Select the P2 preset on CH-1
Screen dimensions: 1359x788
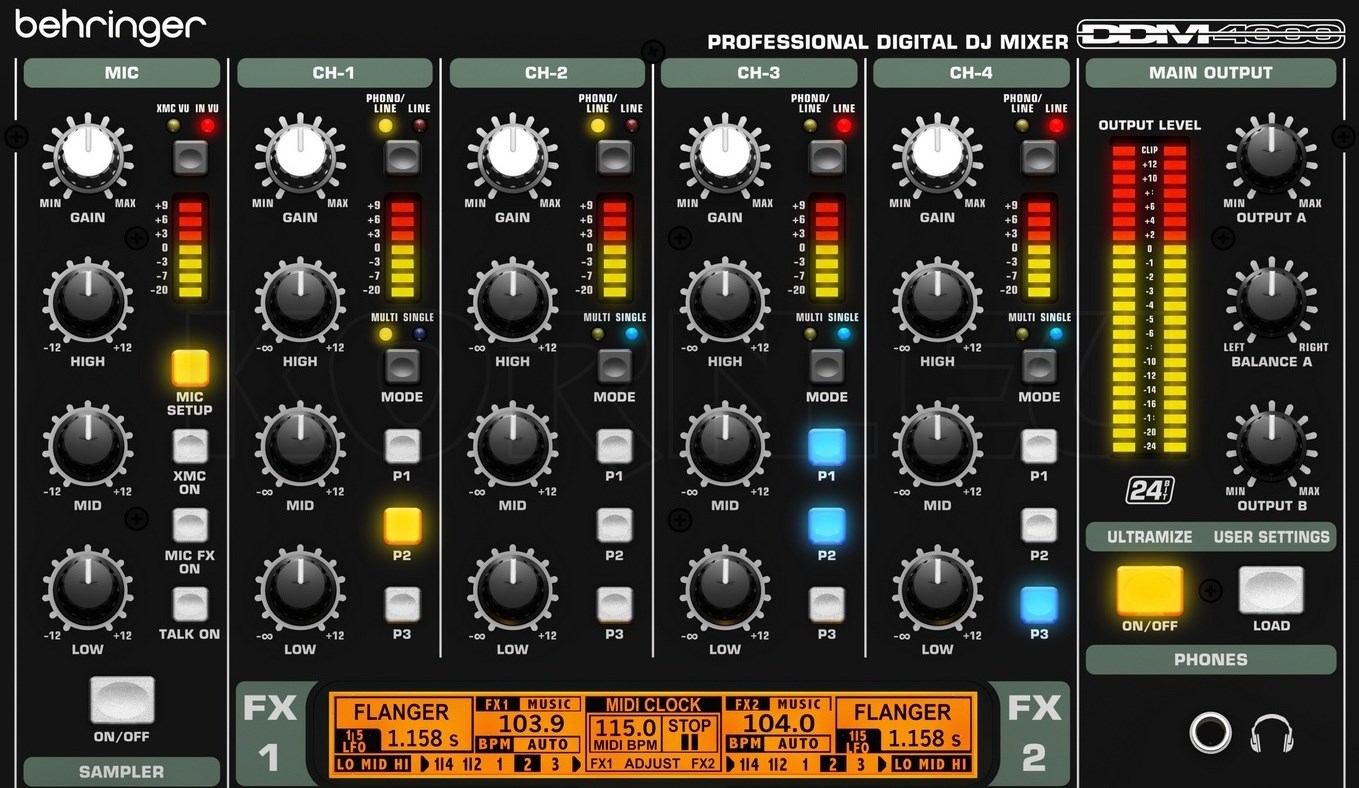click(x=402, y=527)
